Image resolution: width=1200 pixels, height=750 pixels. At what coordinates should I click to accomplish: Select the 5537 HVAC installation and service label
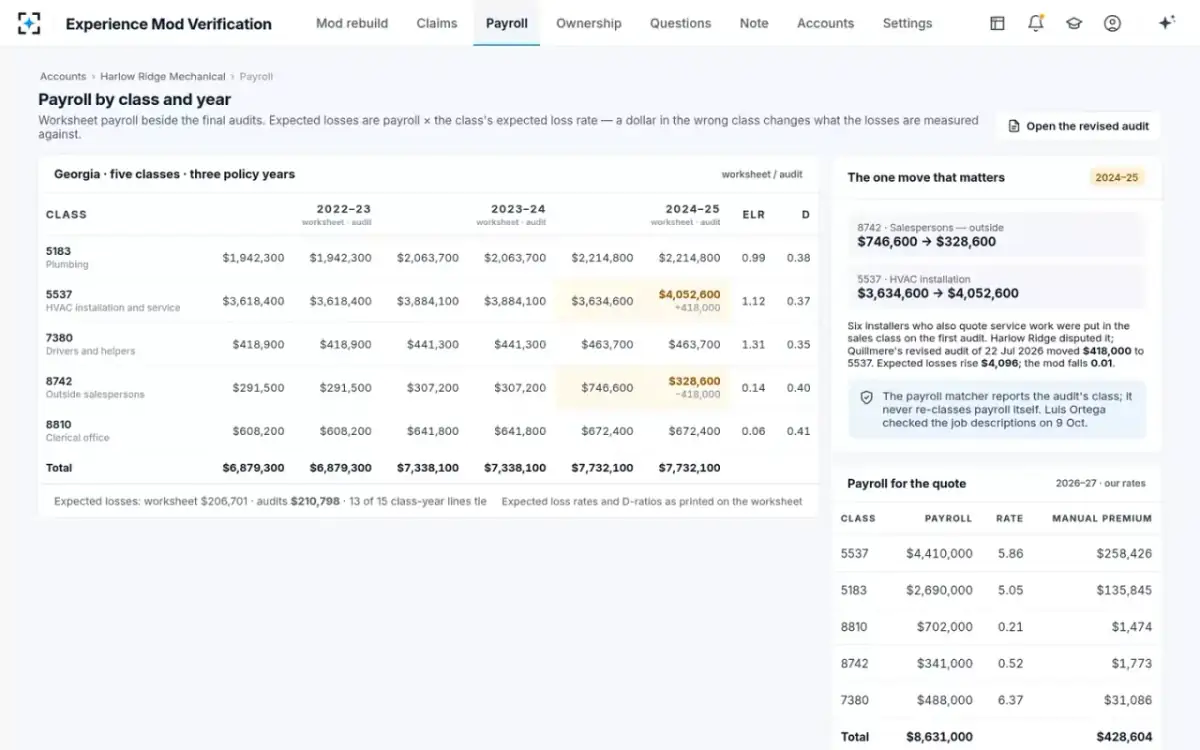click(113, 300)
